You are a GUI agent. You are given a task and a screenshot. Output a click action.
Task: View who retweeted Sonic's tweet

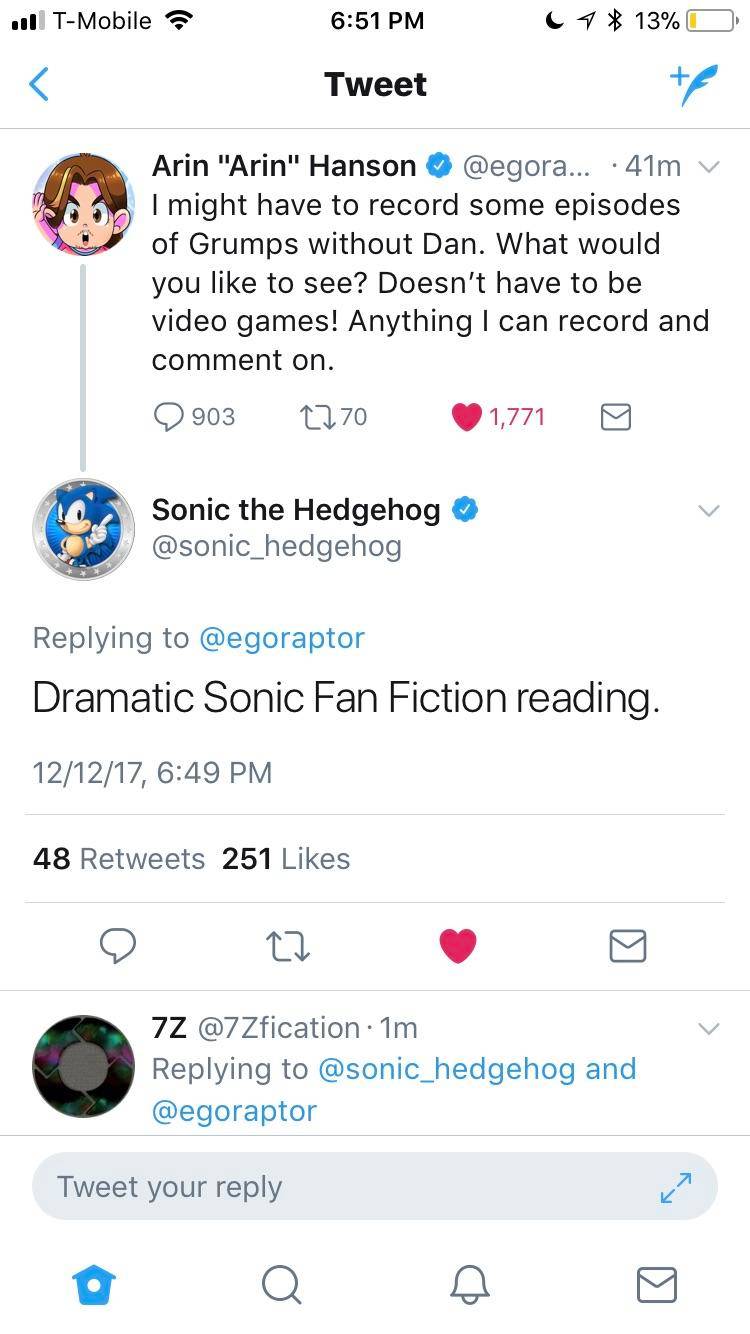(x=118, y=858)
